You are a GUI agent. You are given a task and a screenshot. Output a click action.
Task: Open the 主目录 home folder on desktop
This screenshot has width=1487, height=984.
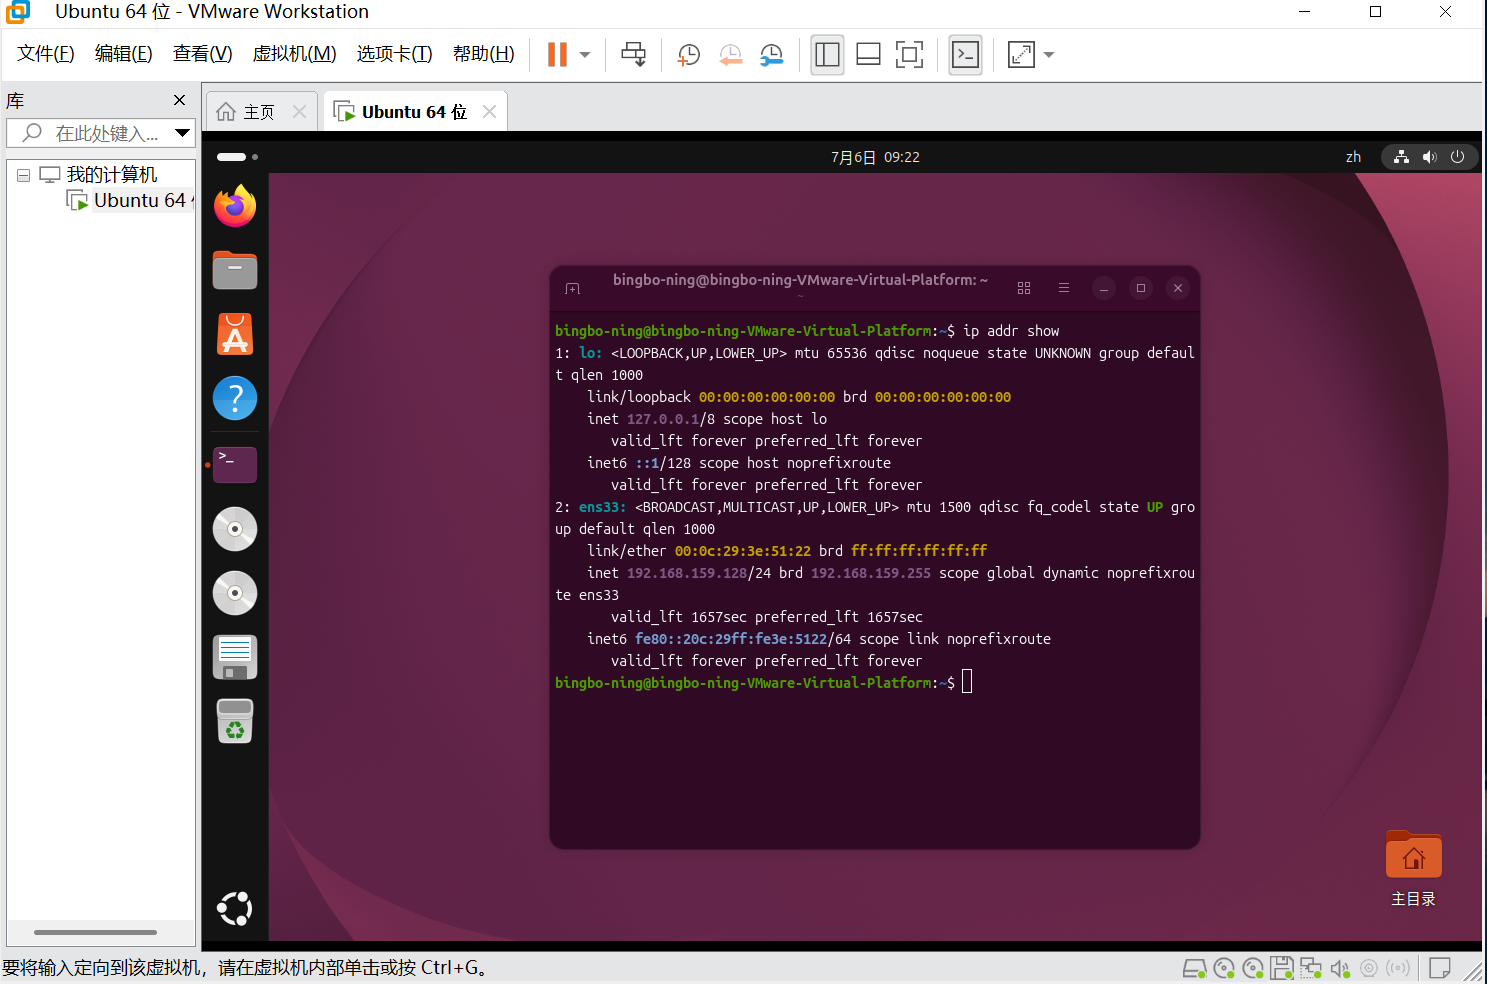coord(1413,868)
